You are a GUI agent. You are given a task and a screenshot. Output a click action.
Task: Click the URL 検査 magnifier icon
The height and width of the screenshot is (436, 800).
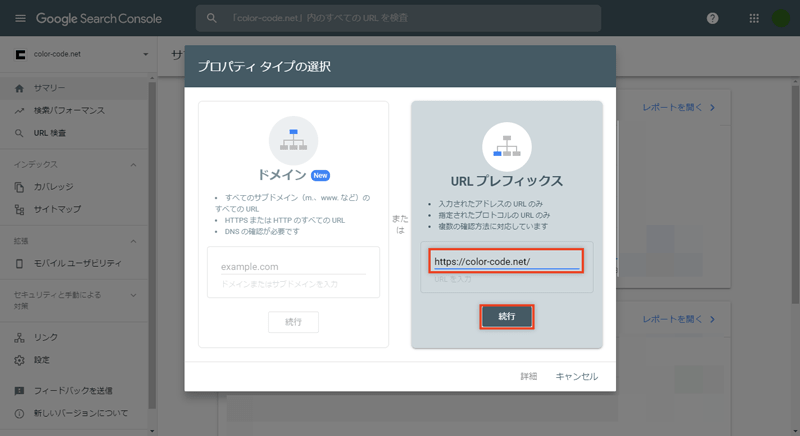pos(19,133)
